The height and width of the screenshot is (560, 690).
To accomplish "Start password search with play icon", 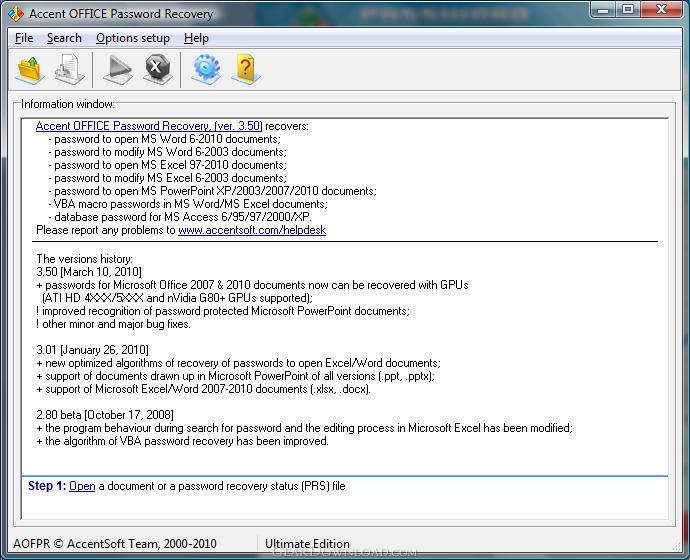I will [x=117, y=70].
